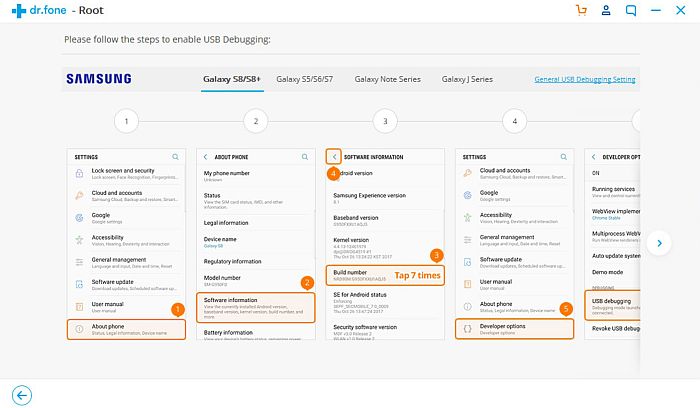This screenshot has height=408, width=700.
Task: Click the instruction text about USB Debugging
Action: 167,39
